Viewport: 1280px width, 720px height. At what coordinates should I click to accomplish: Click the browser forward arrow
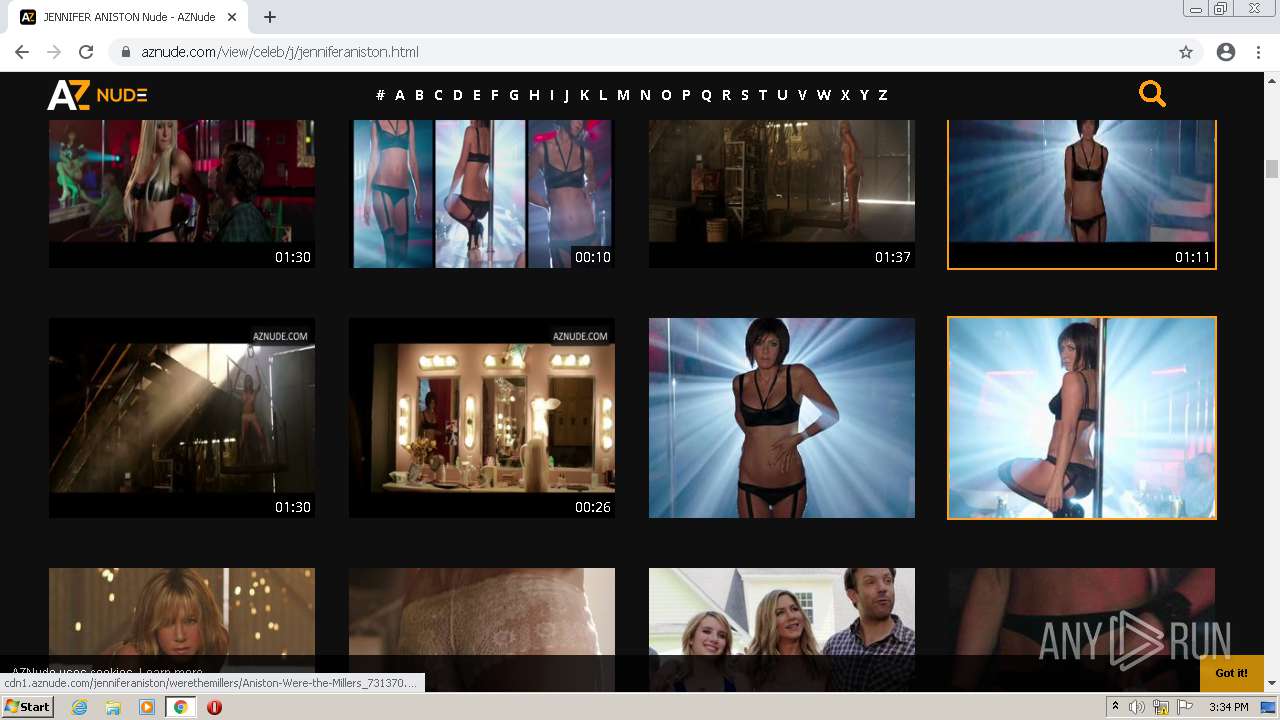[x=54, y=52]
